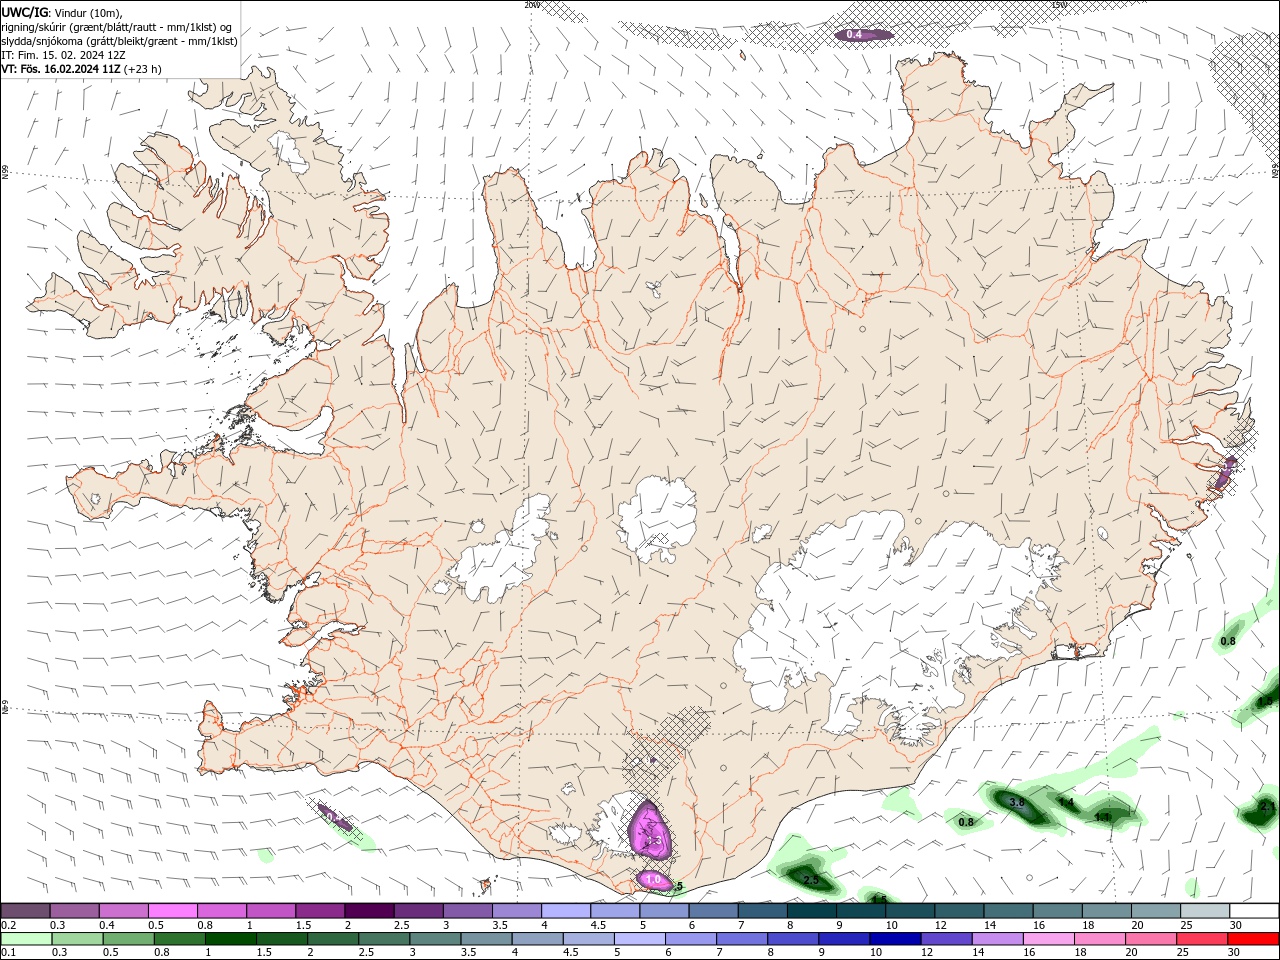Click the dark green 3.8 rain cell offshore
Viewport: 1280px width, 960px height.
(x=1020, y=806)
